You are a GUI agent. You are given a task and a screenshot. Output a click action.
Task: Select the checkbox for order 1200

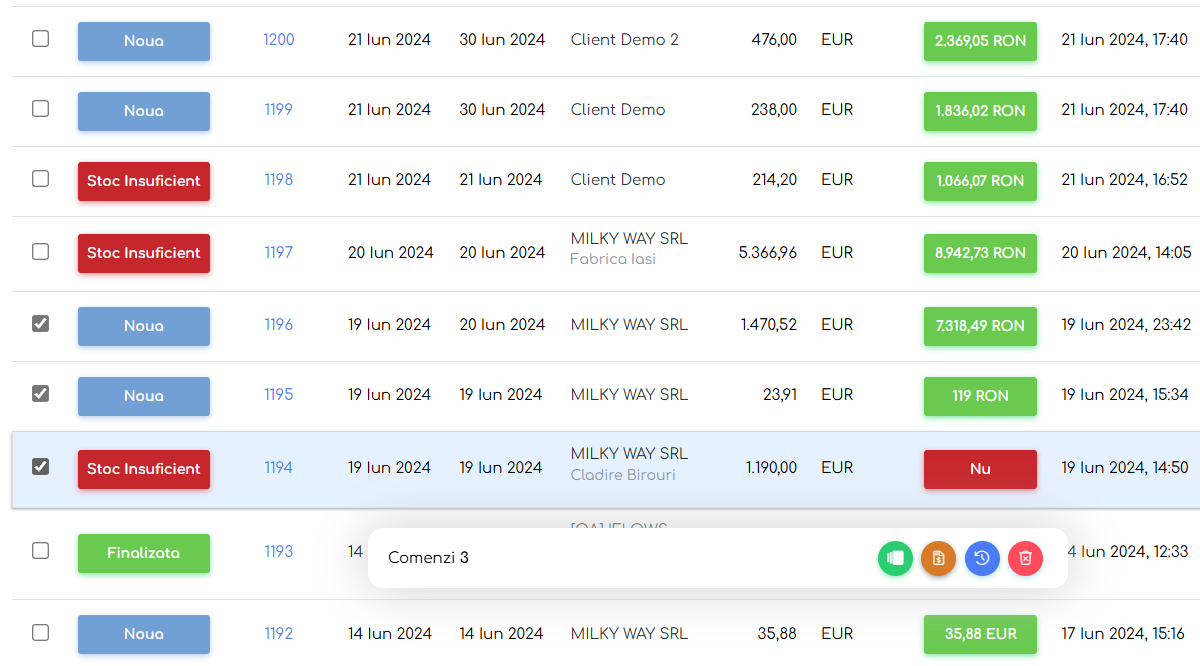(40, 39)
